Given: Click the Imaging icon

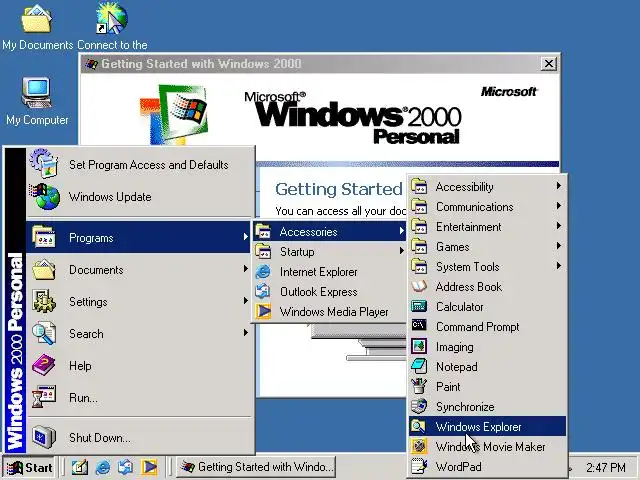Looking at the screenshot, I should tap(419, 347).
